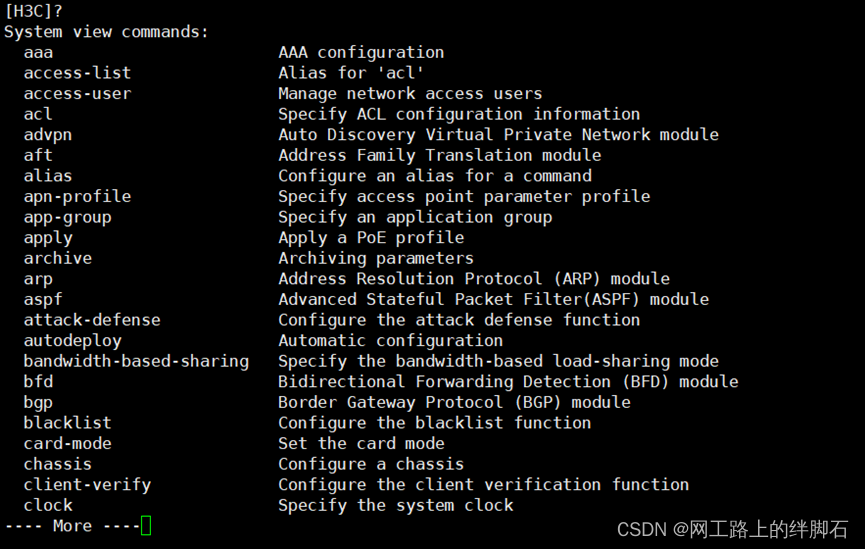This screenshot has width=865, height=549.
Task: Click the 'chassis' command entry
Action: 58,465
